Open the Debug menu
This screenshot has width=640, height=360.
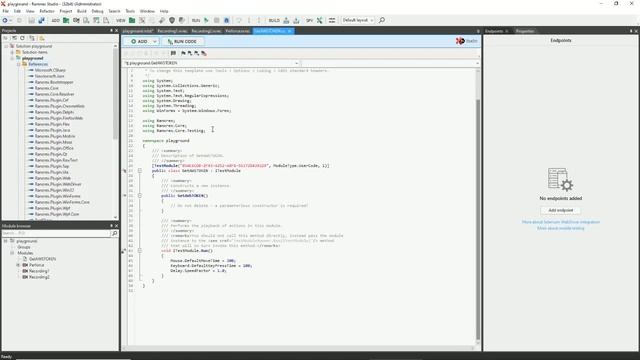tap(97, 11)
